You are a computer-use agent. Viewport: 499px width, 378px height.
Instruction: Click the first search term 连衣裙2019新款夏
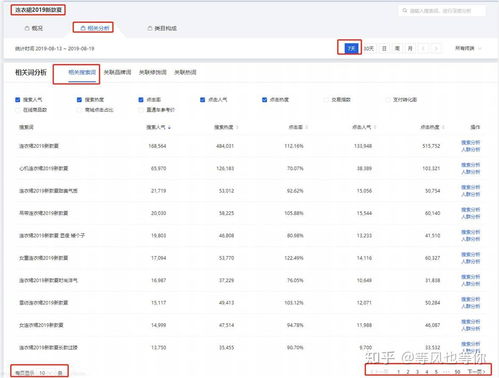click(39, 146)
